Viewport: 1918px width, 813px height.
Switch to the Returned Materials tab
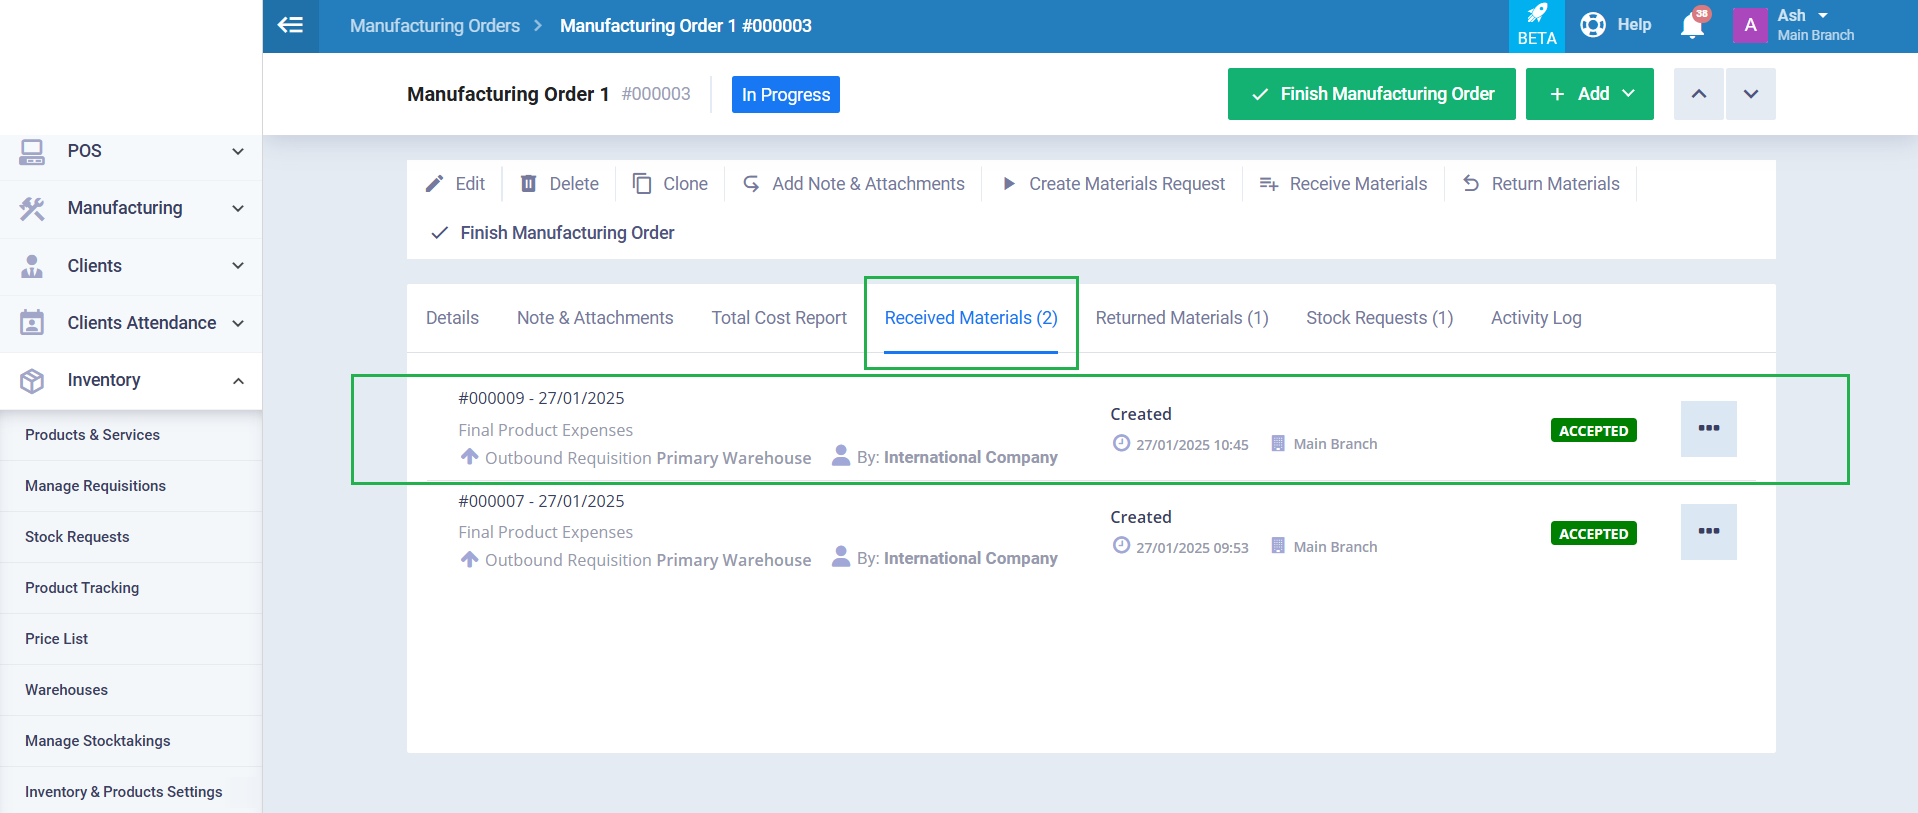(1181, 318)
